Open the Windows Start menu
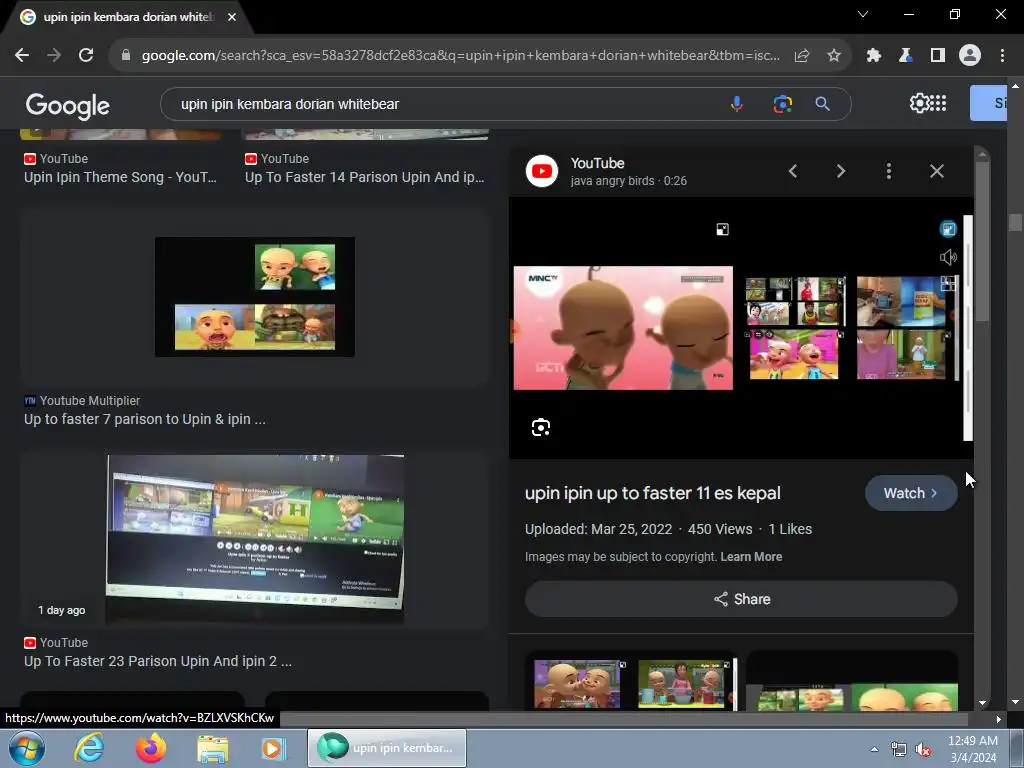 tap(27, 748)
